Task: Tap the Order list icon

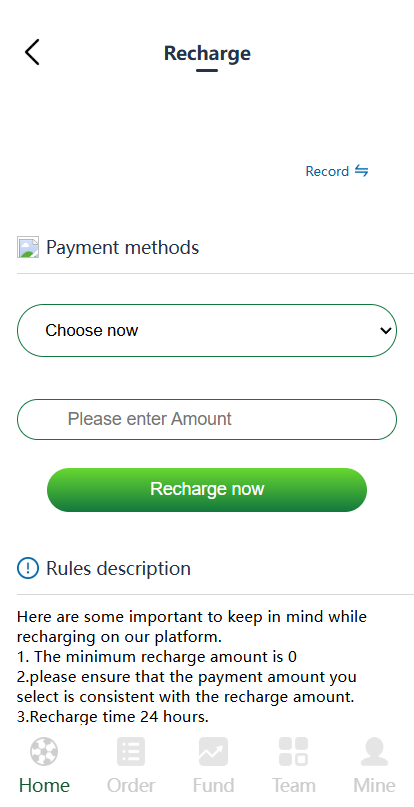Action: pyautogui.click(x=131, y=751)
